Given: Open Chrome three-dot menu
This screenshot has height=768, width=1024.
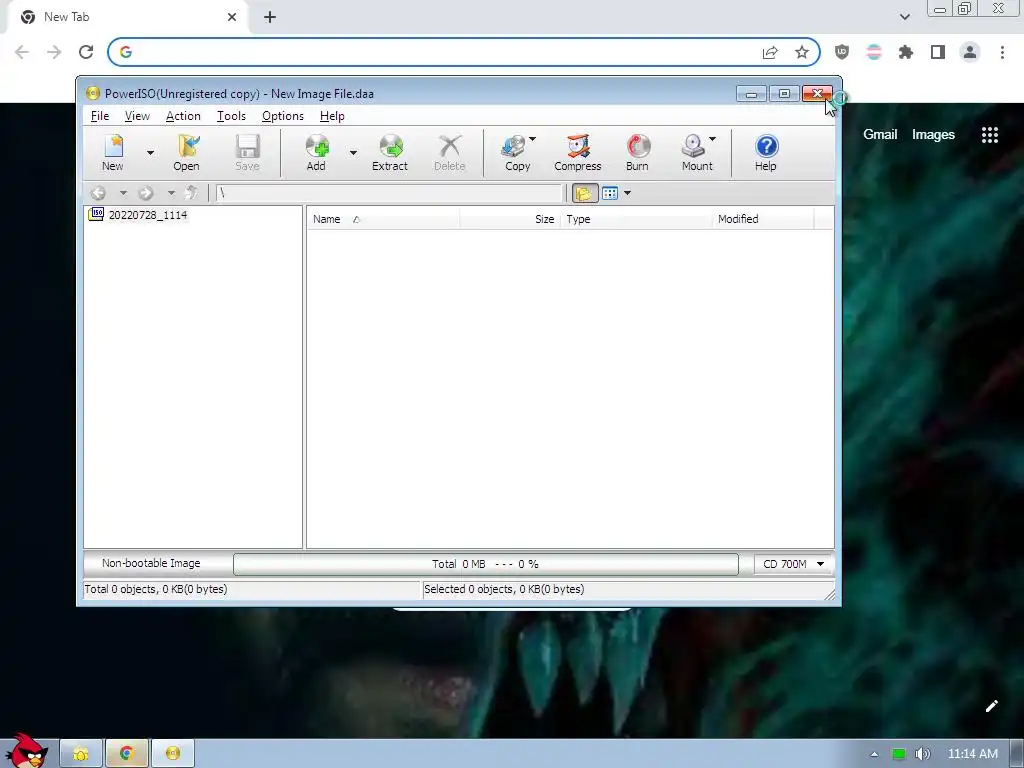Looking at the screenshot, I should [x=1002, y=52].
